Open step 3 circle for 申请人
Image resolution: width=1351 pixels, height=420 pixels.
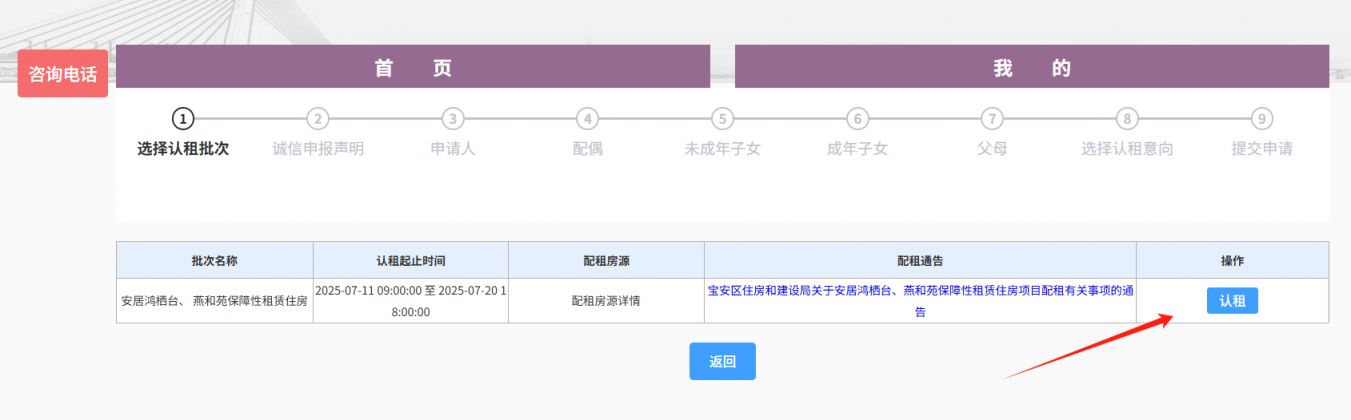453,118
